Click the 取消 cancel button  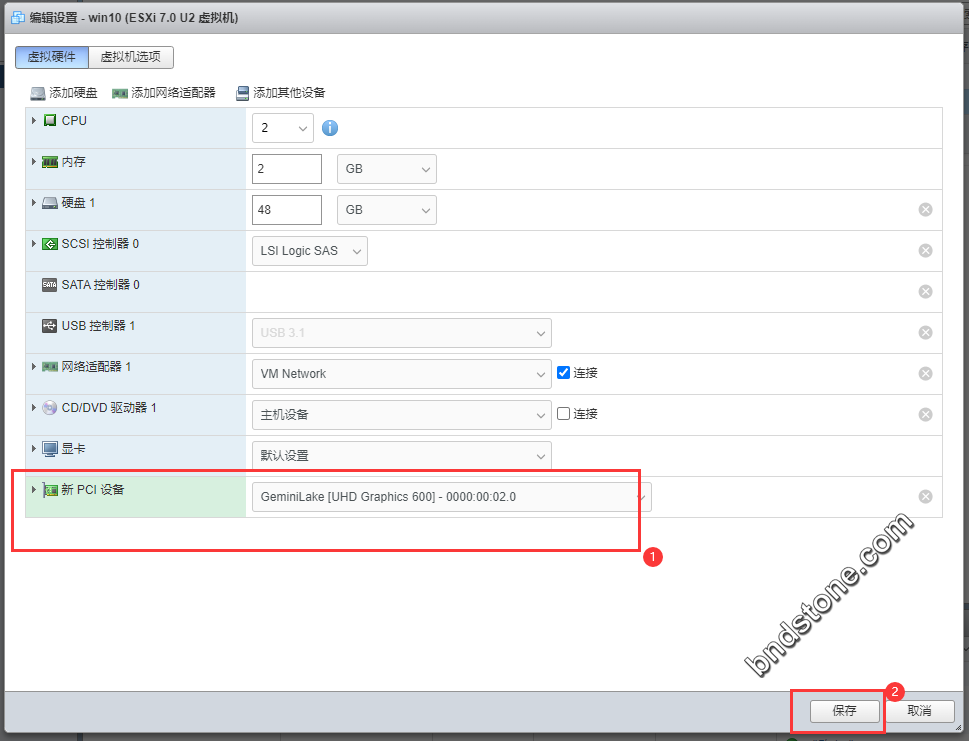coord(920,711)
